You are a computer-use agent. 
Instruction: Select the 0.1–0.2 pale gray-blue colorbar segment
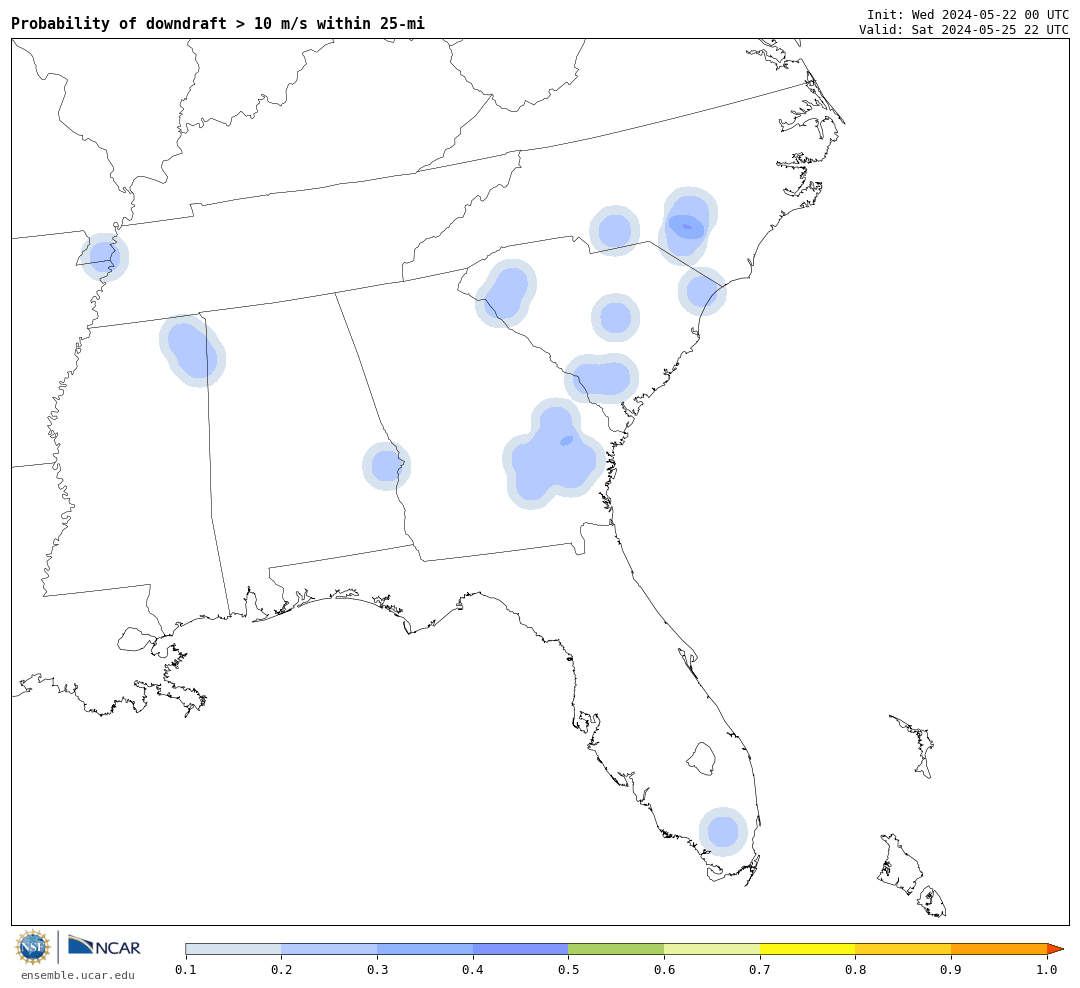point(233,949)
